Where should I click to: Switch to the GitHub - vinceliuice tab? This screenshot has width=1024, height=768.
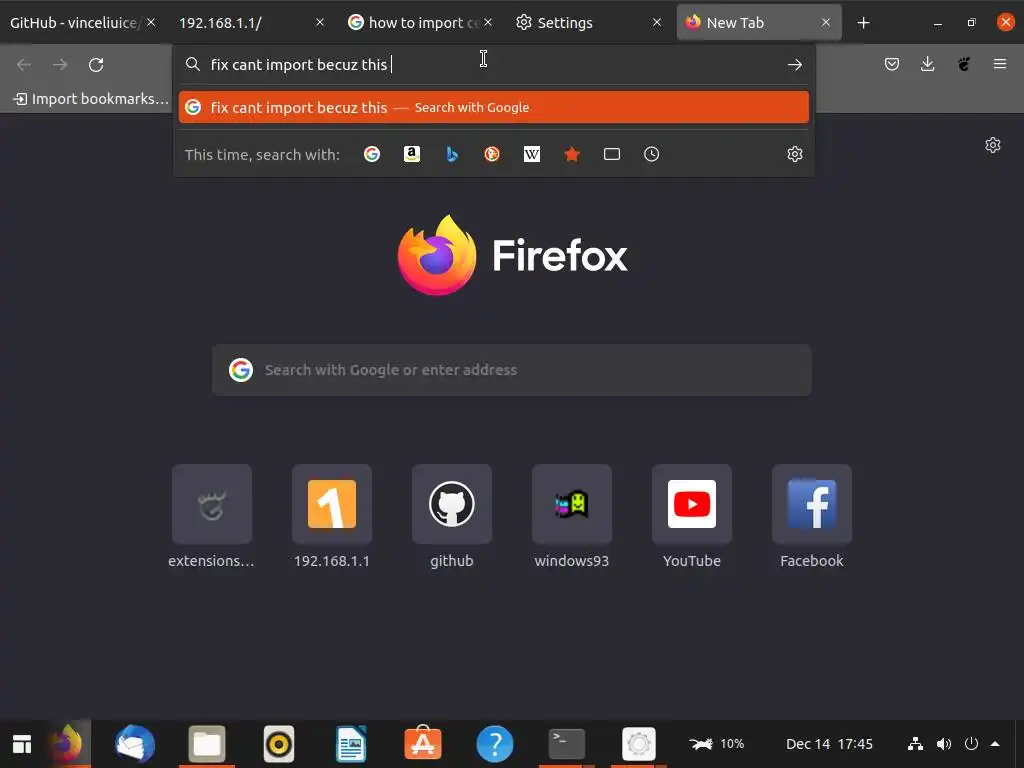(73, 23)
